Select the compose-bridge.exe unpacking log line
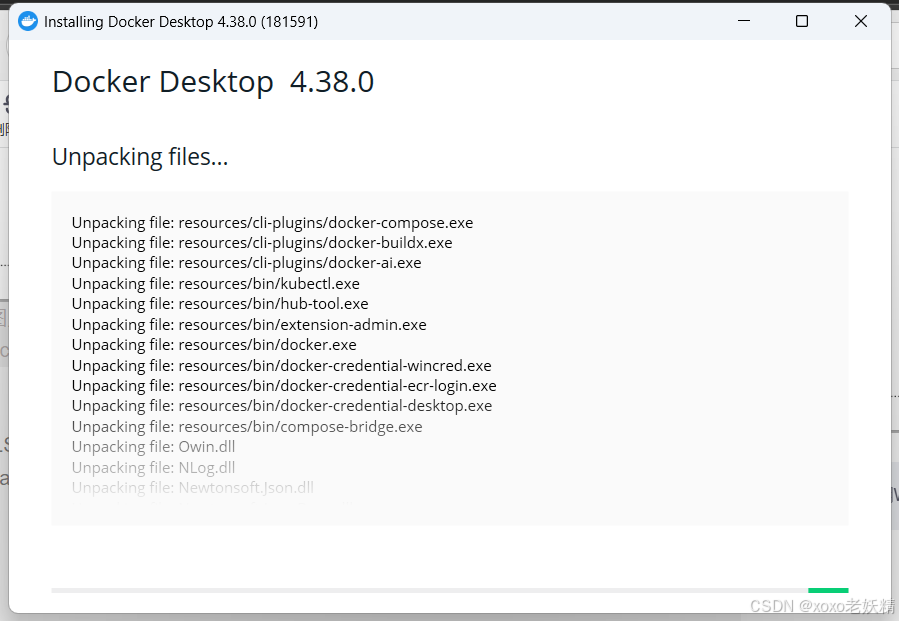The image size is (899, 621). pyautogui.click(x=247, y=427)
